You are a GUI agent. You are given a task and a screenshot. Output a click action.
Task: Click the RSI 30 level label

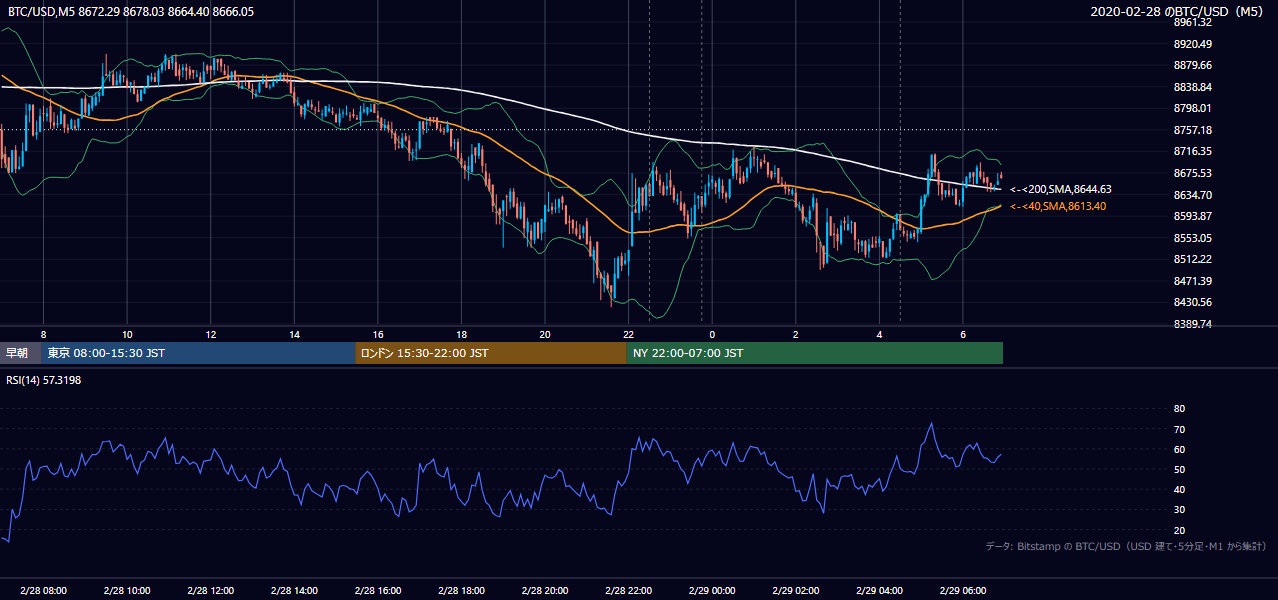pos(1179,510)
